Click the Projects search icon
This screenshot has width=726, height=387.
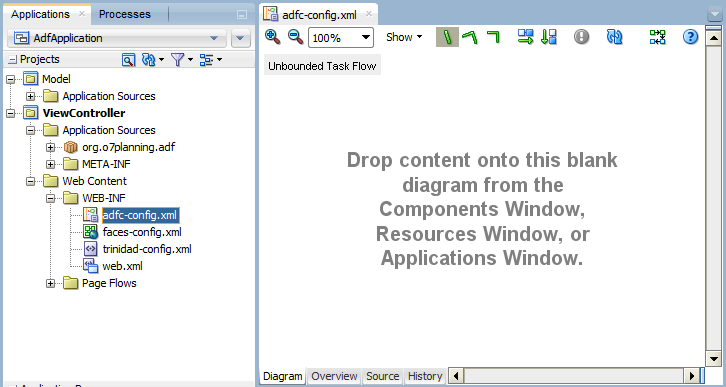tap(128, 60)
